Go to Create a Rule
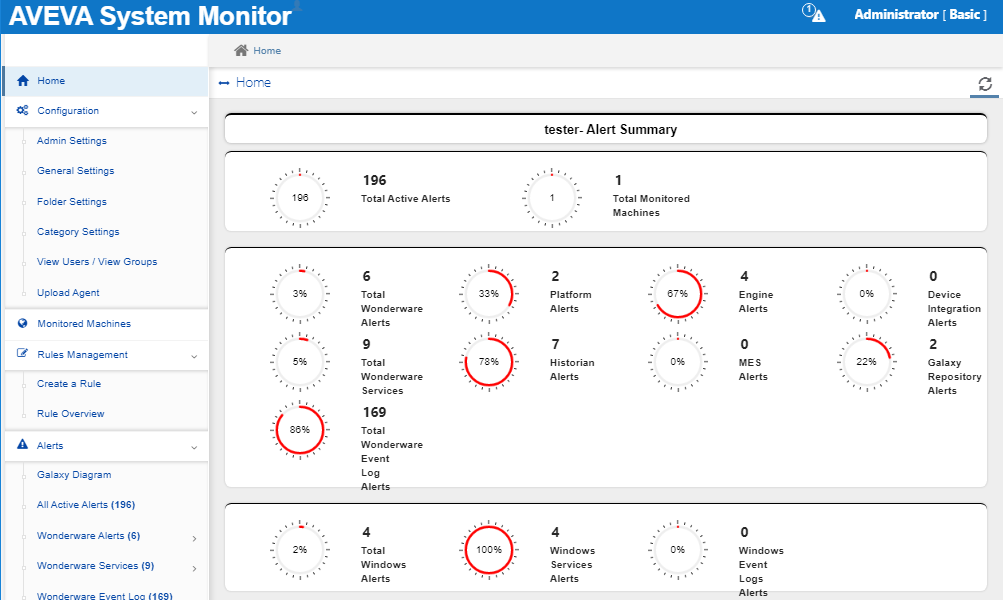This screenshot has width=1003, height=600. (x=69, y=384)
